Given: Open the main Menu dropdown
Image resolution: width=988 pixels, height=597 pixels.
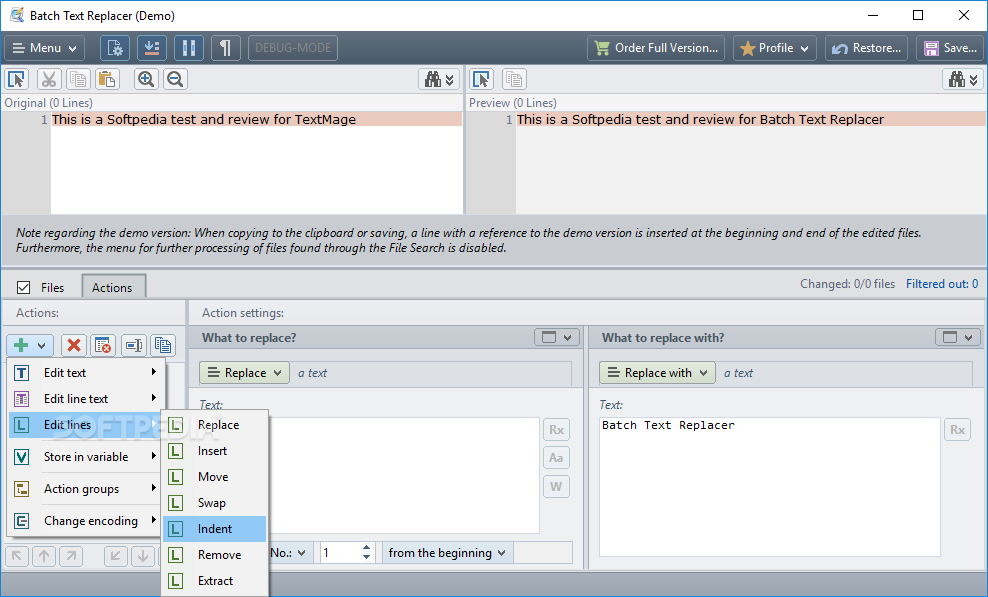Looking at the screenshot, I should click(44, 48).
